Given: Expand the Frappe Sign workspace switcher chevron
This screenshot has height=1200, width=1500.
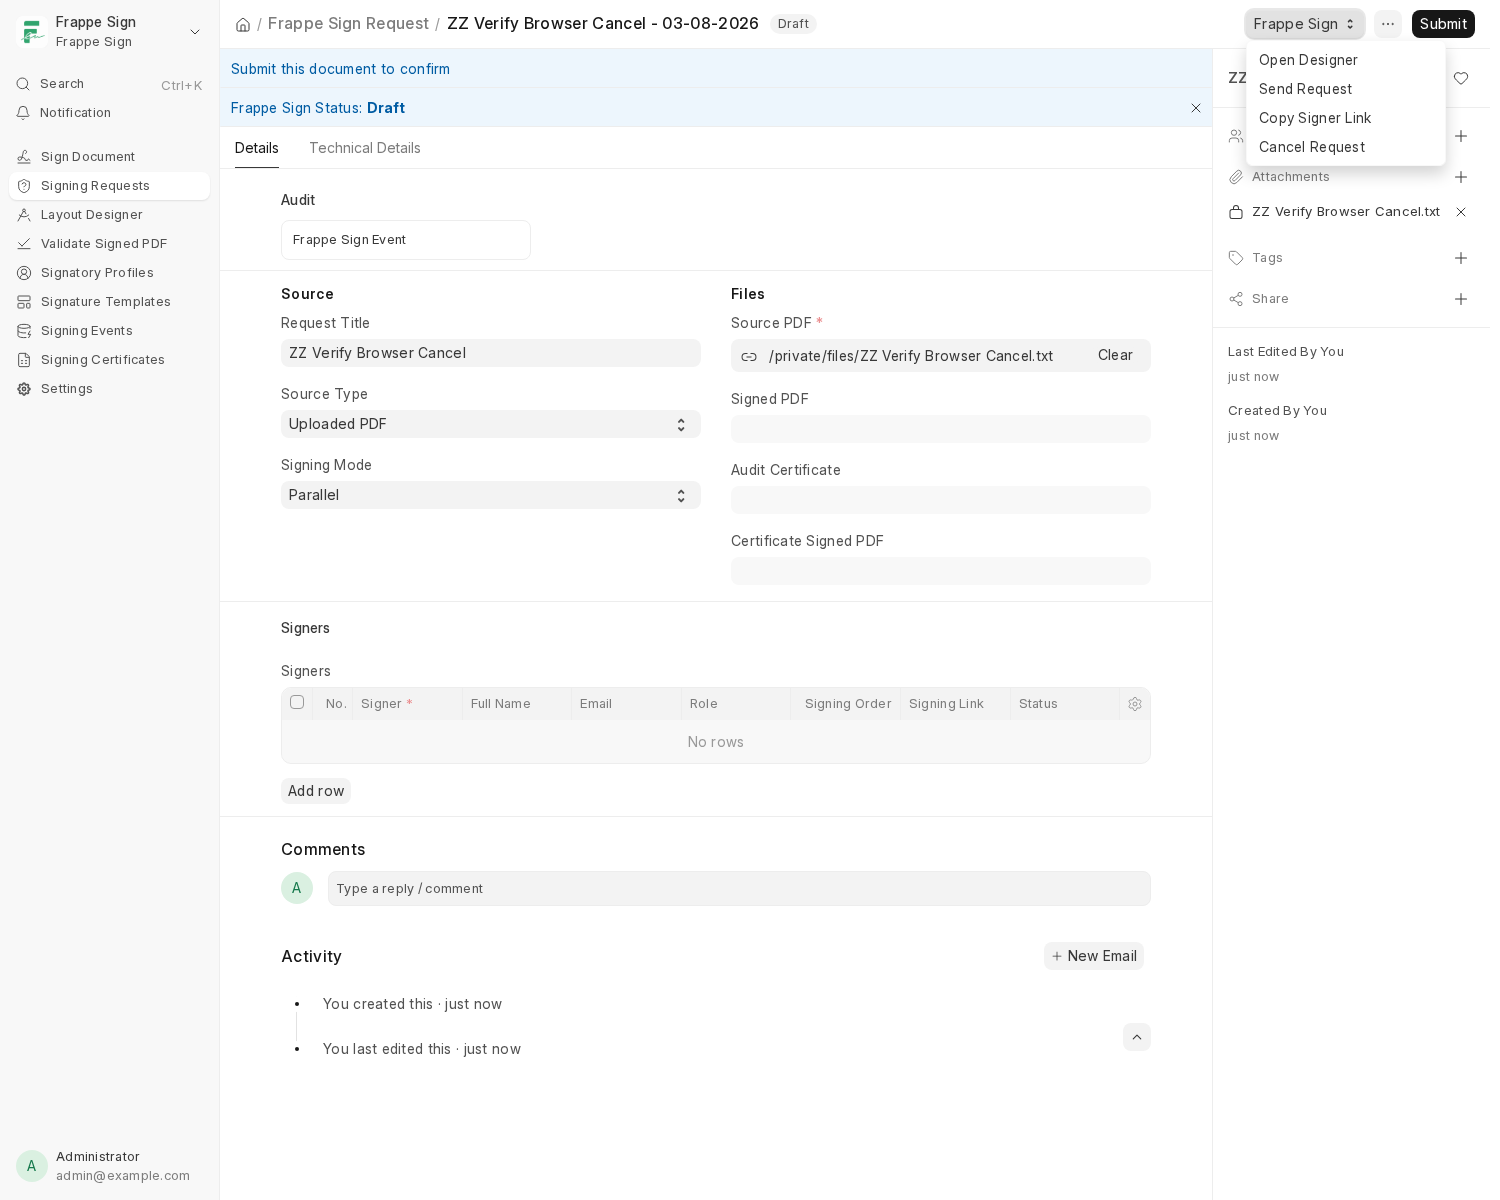Looking at the screenshot, I should pyautogui.click(x=195, y=32).
